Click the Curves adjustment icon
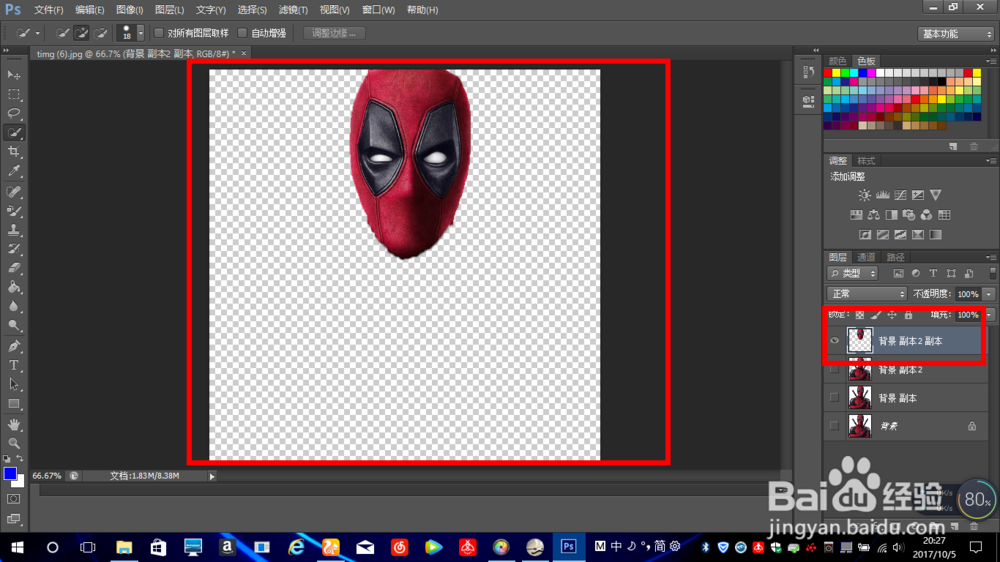 pos(900,195)
